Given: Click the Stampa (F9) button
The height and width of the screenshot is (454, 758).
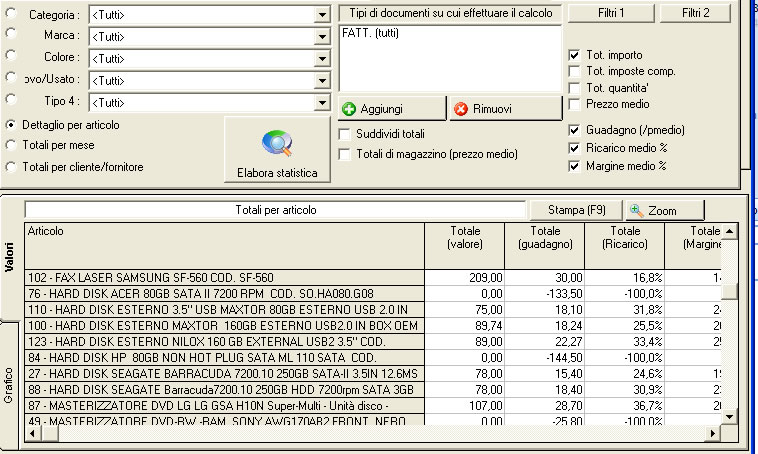Looking at the screenshot, I should tap(576, 210).
